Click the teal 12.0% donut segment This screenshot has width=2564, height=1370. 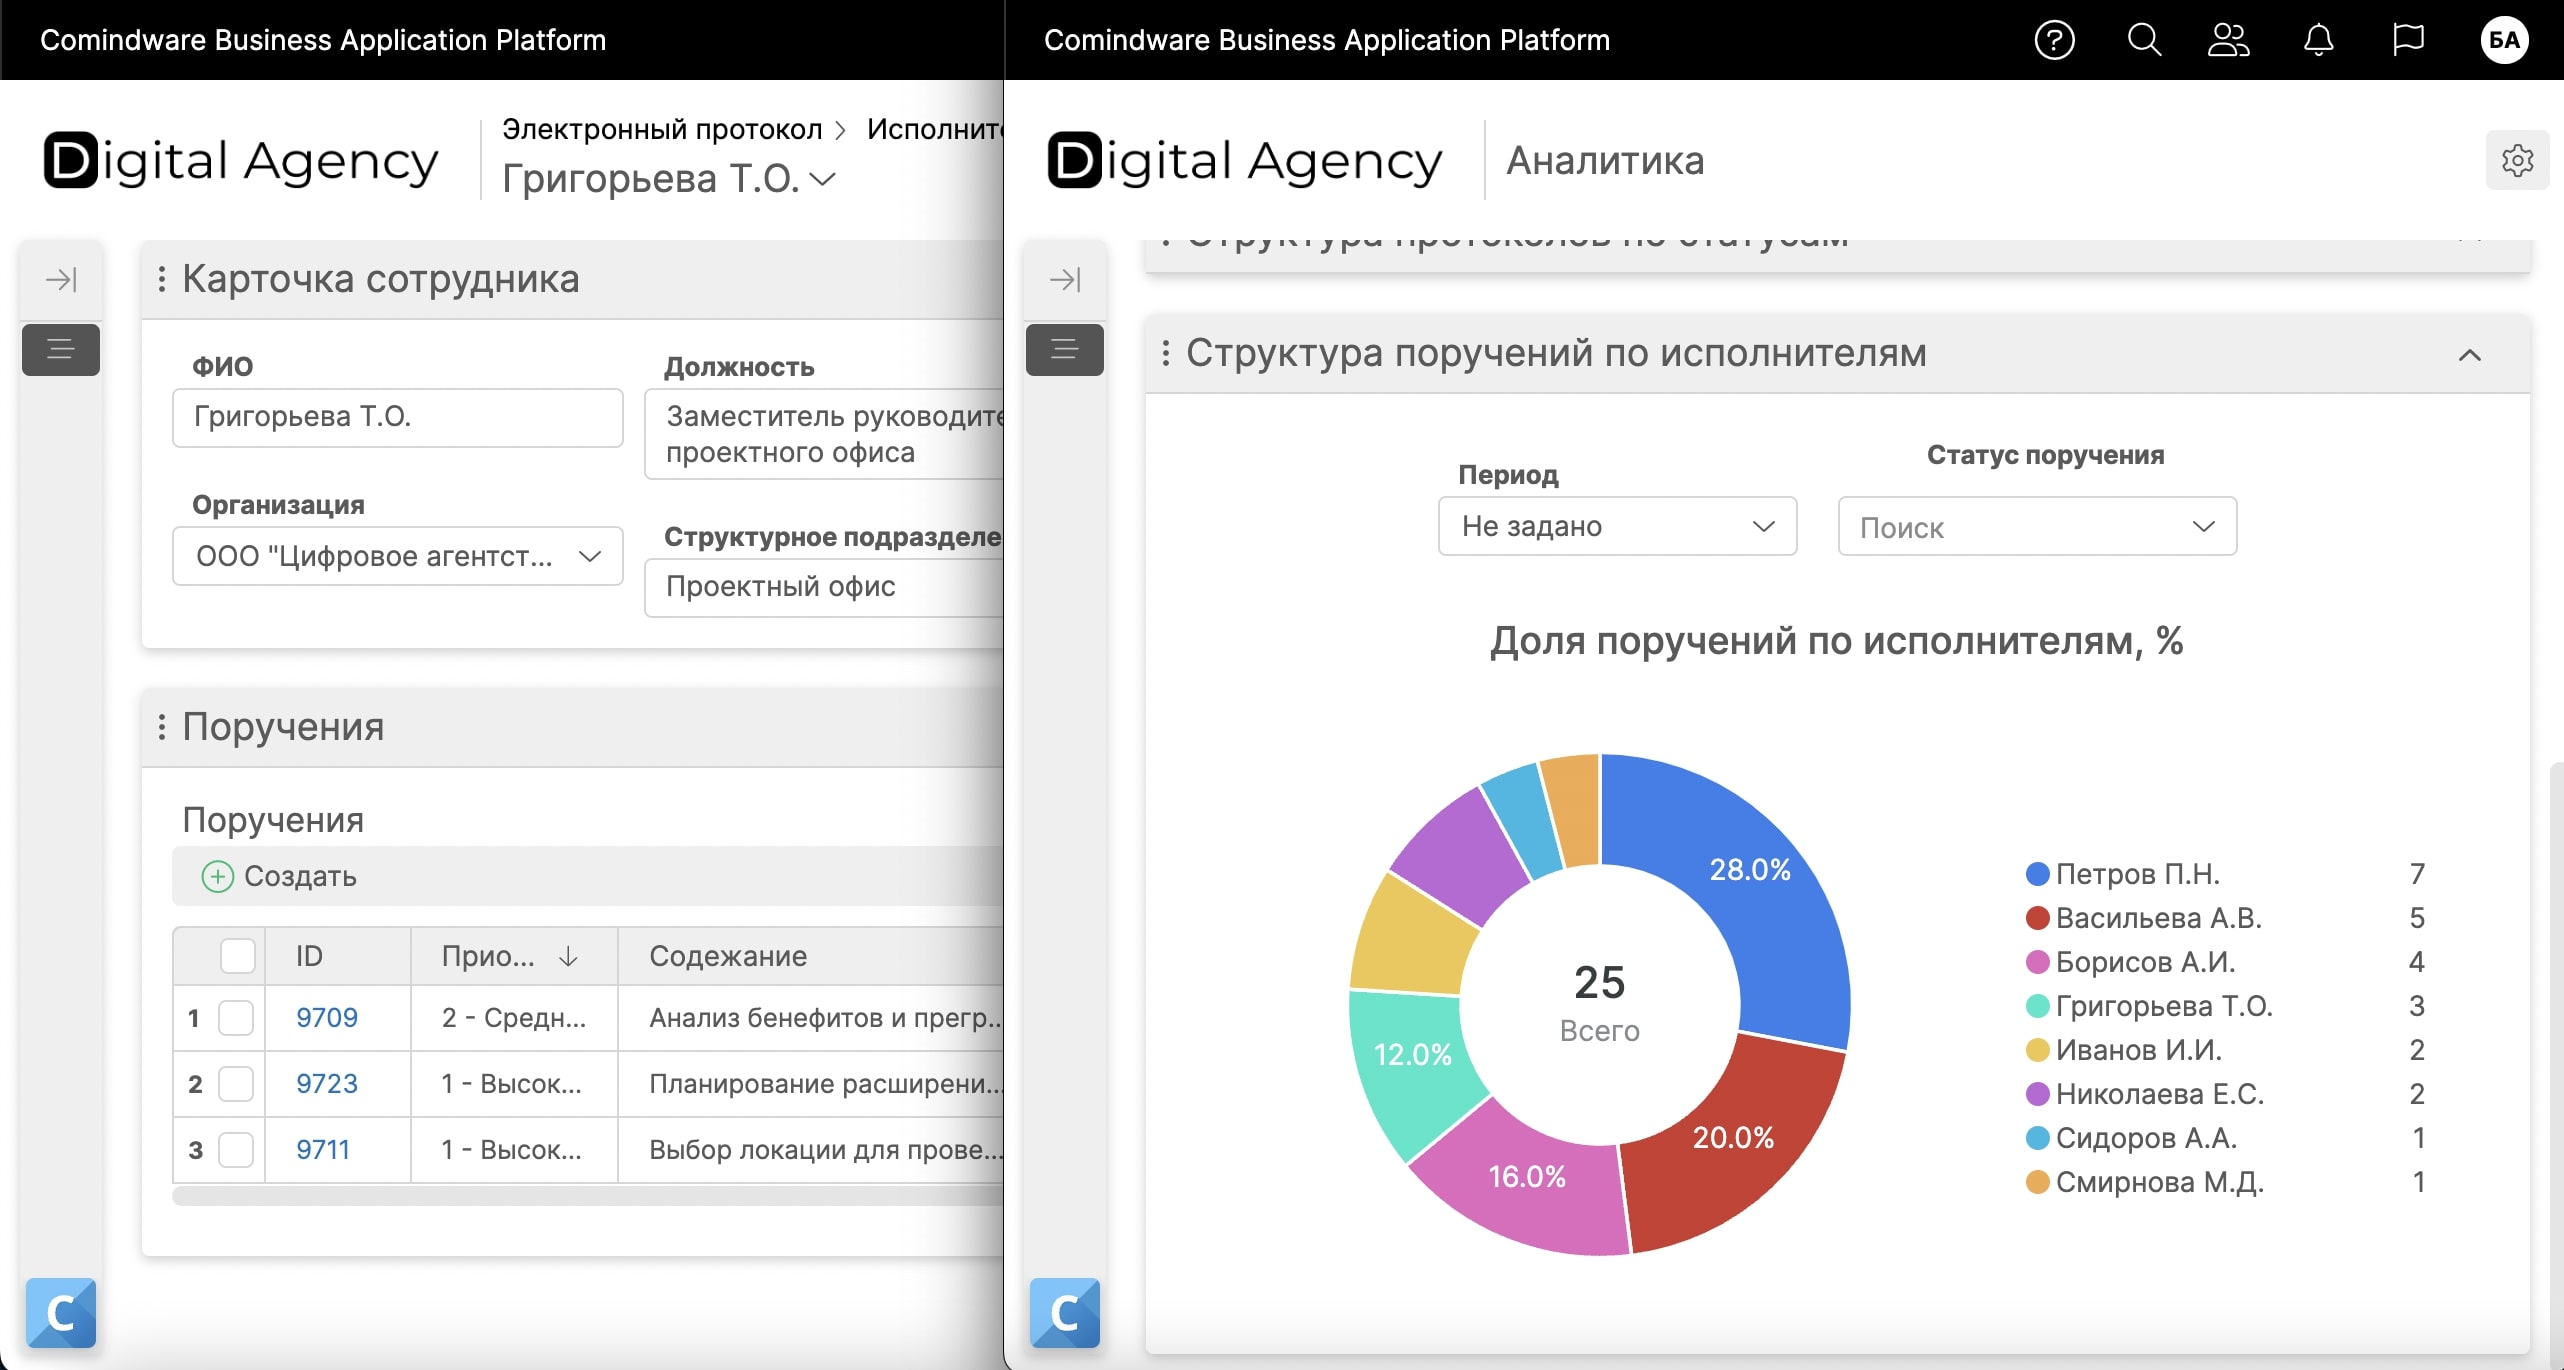pos(1412,1055)
